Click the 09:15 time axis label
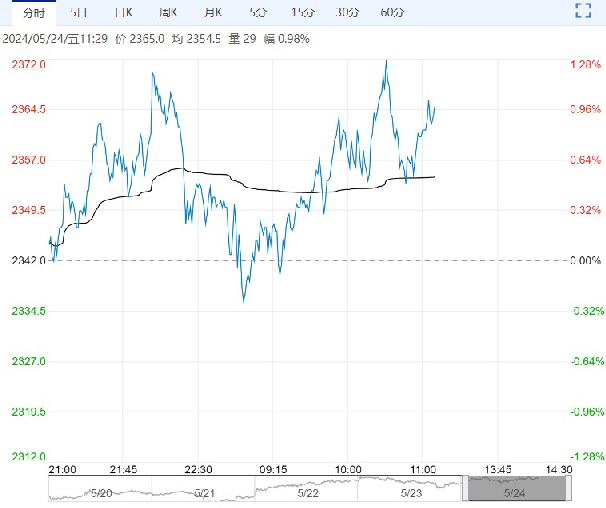 (x=273, y=470)
